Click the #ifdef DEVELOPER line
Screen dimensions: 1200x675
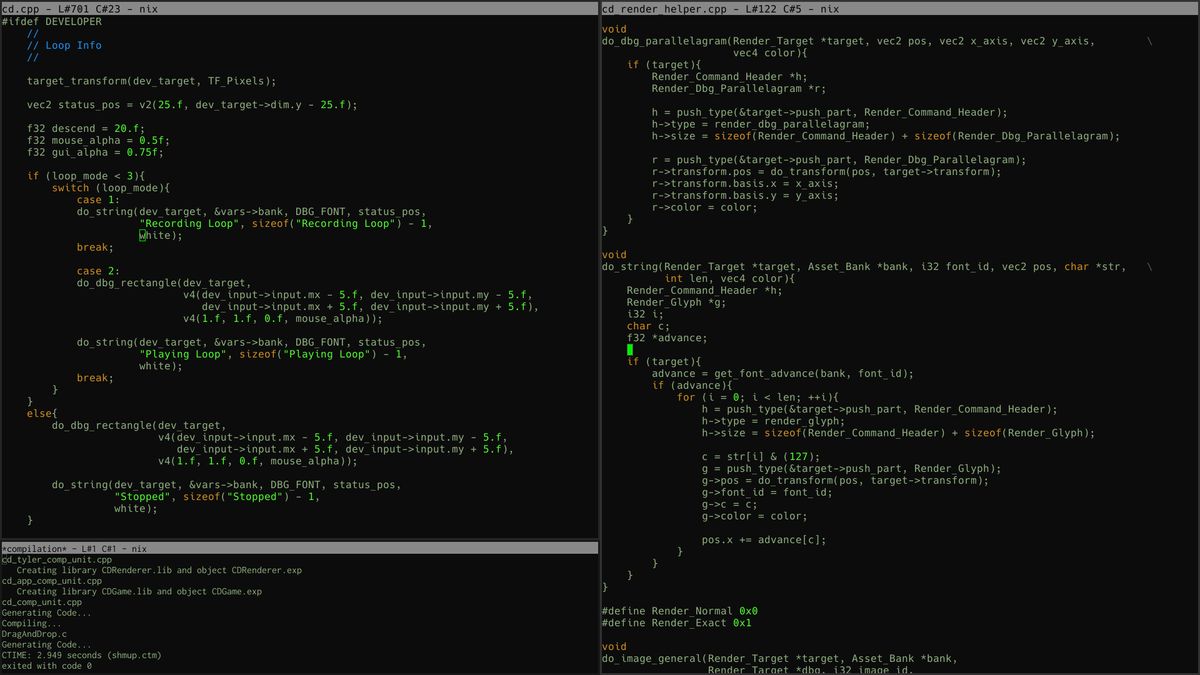(48, 21)
